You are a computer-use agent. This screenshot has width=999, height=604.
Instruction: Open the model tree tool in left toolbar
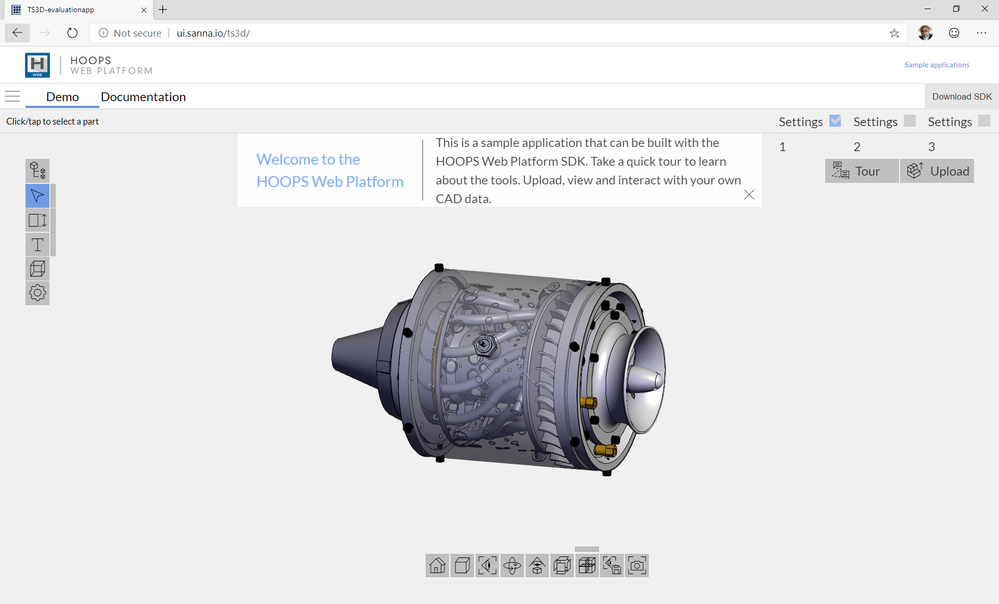38,171
